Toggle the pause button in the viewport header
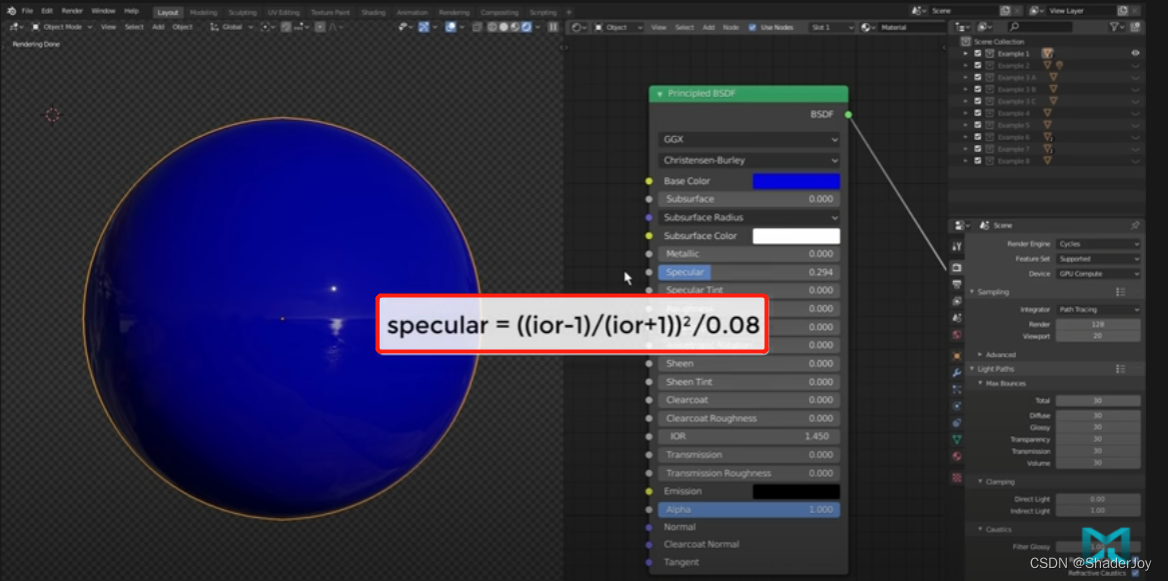 554,27
